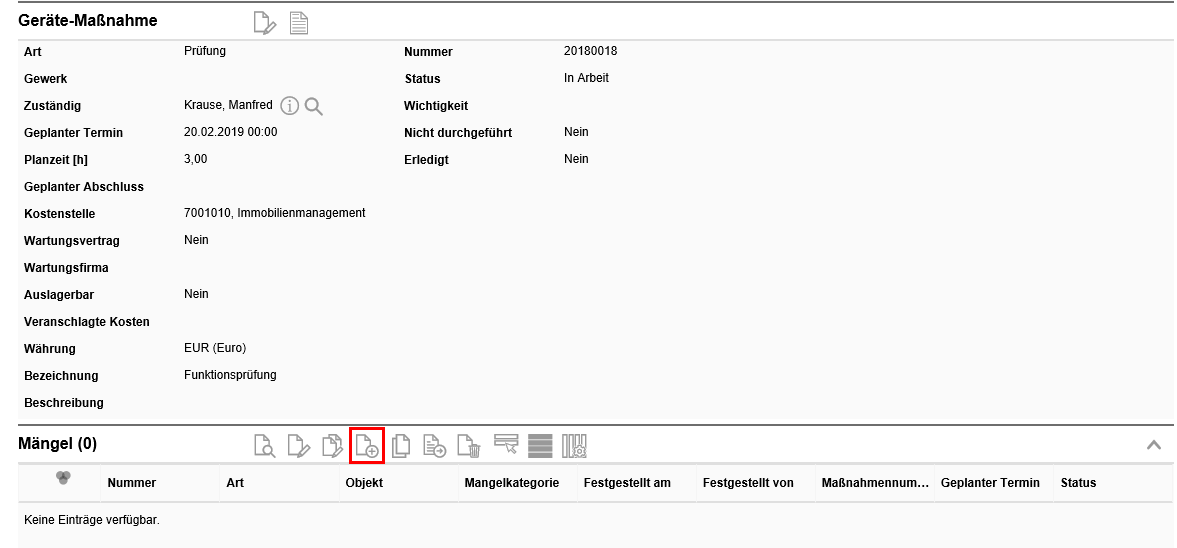Click the Status column header in Mängel table
Image resolution: width=1177 pixels, height=548 pixels.
pos(1078,483)
